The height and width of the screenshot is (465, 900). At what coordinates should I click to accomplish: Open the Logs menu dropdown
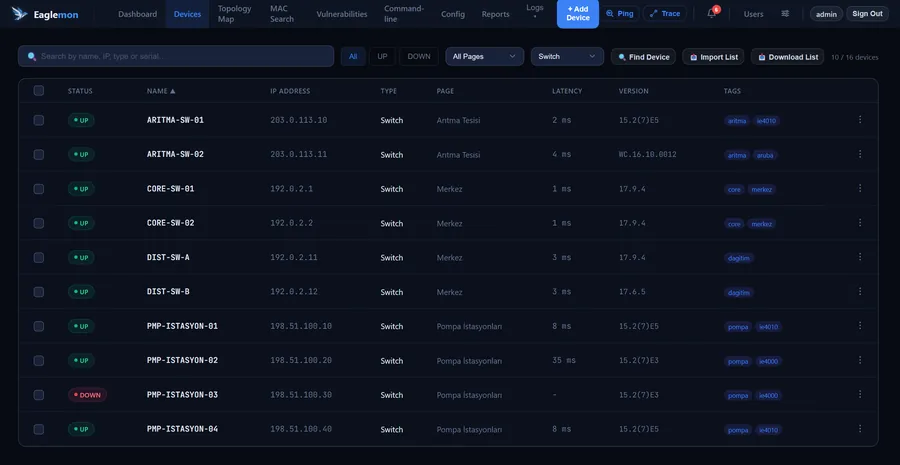[x=534, y=11]
